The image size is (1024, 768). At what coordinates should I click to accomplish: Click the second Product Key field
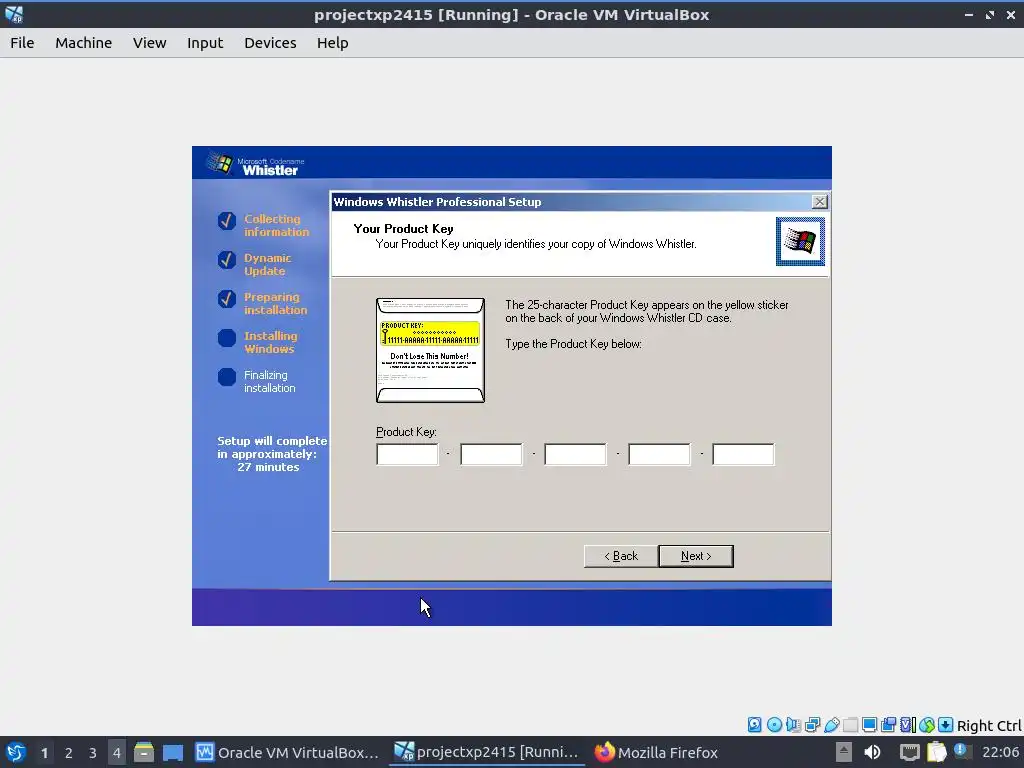(491, 454)
